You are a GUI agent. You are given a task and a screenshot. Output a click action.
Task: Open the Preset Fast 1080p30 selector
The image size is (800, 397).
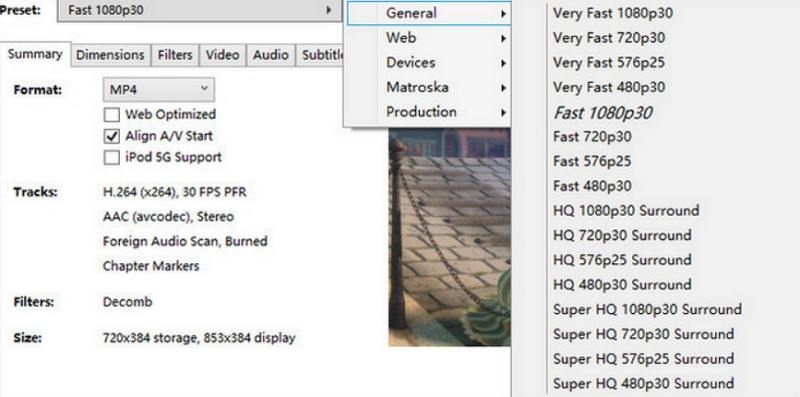click(199, 10)
